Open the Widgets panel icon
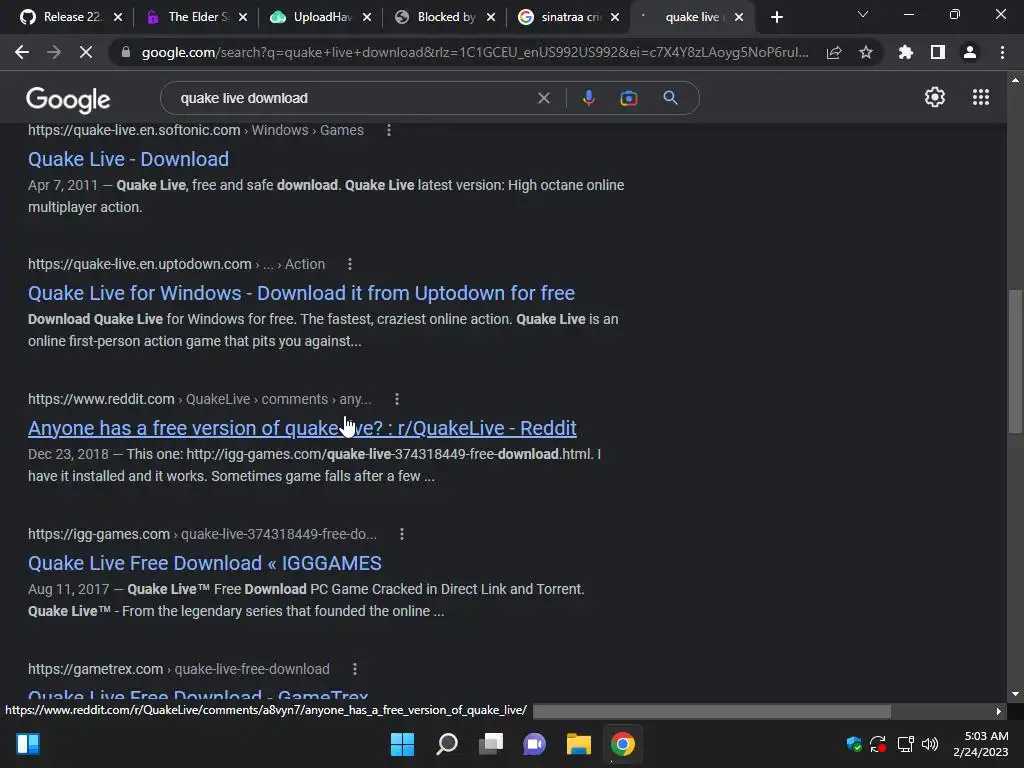The image size is (1024, 768). click(28, 744)
